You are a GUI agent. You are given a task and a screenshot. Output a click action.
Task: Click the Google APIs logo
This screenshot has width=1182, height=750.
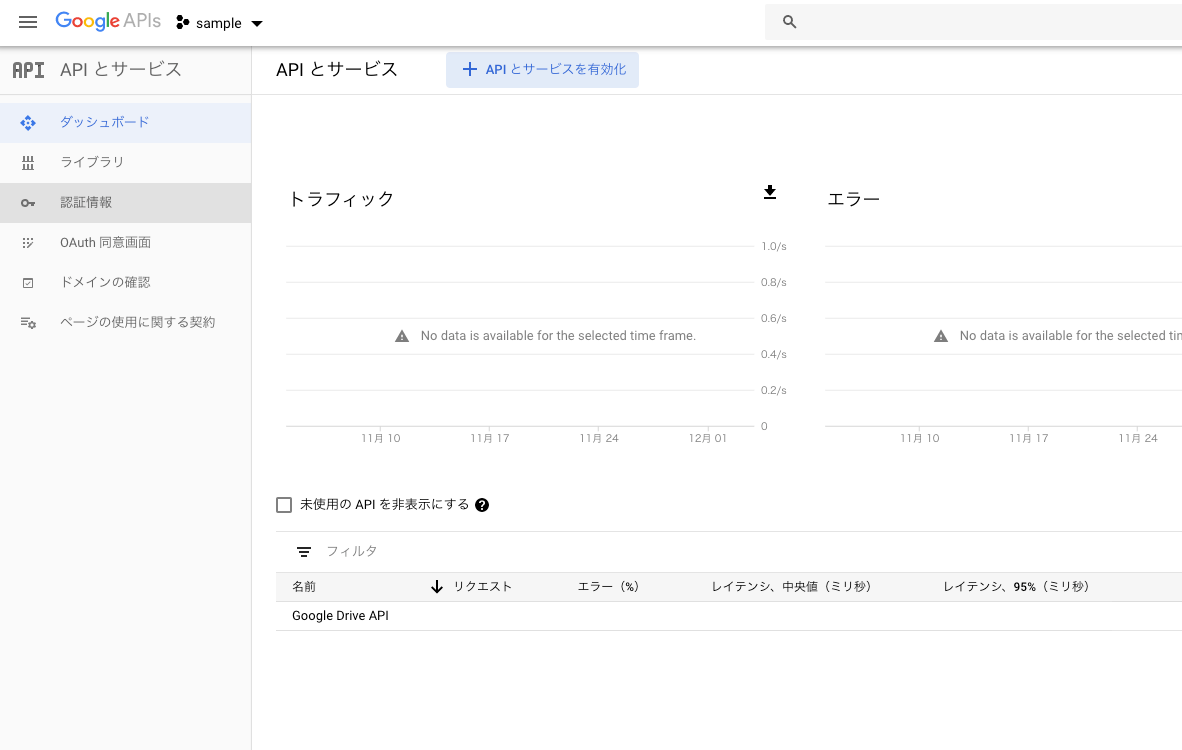coord(108,21)
